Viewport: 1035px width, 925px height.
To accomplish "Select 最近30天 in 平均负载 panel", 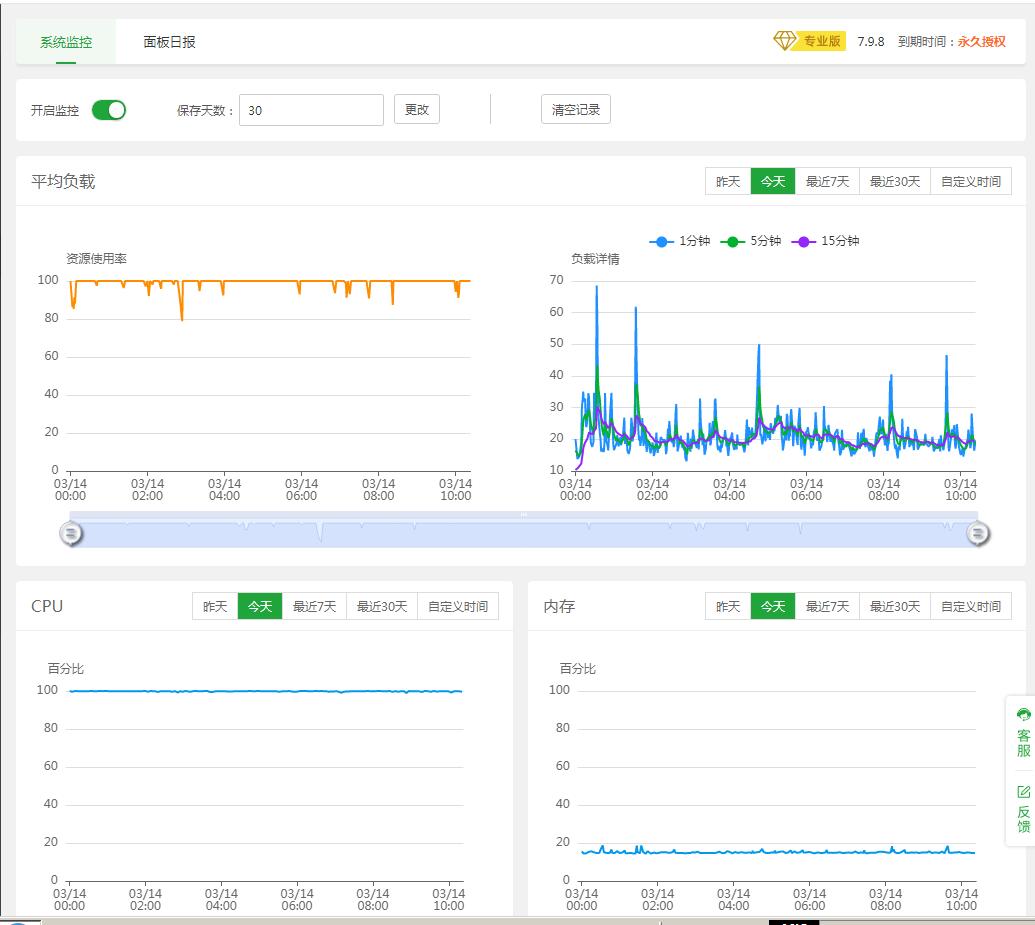I will 894,182.
